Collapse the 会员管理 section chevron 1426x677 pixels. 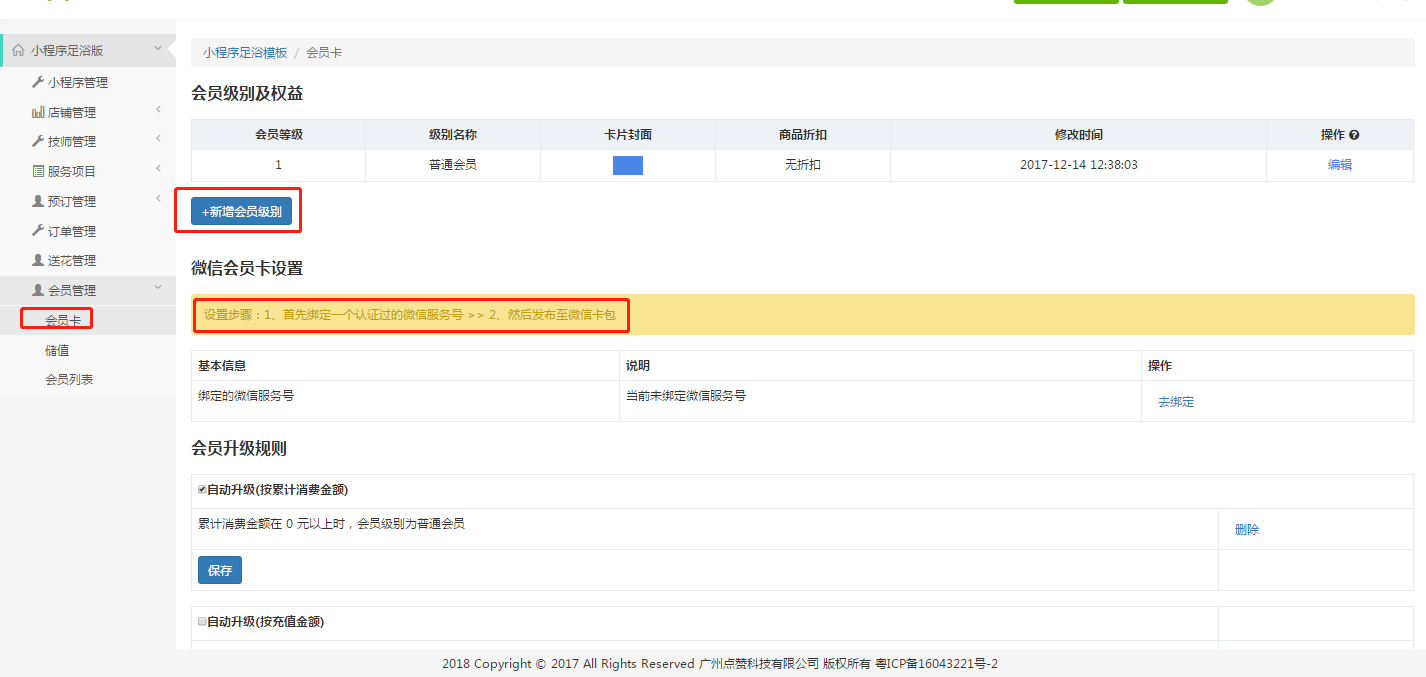(x=158, y=289)
